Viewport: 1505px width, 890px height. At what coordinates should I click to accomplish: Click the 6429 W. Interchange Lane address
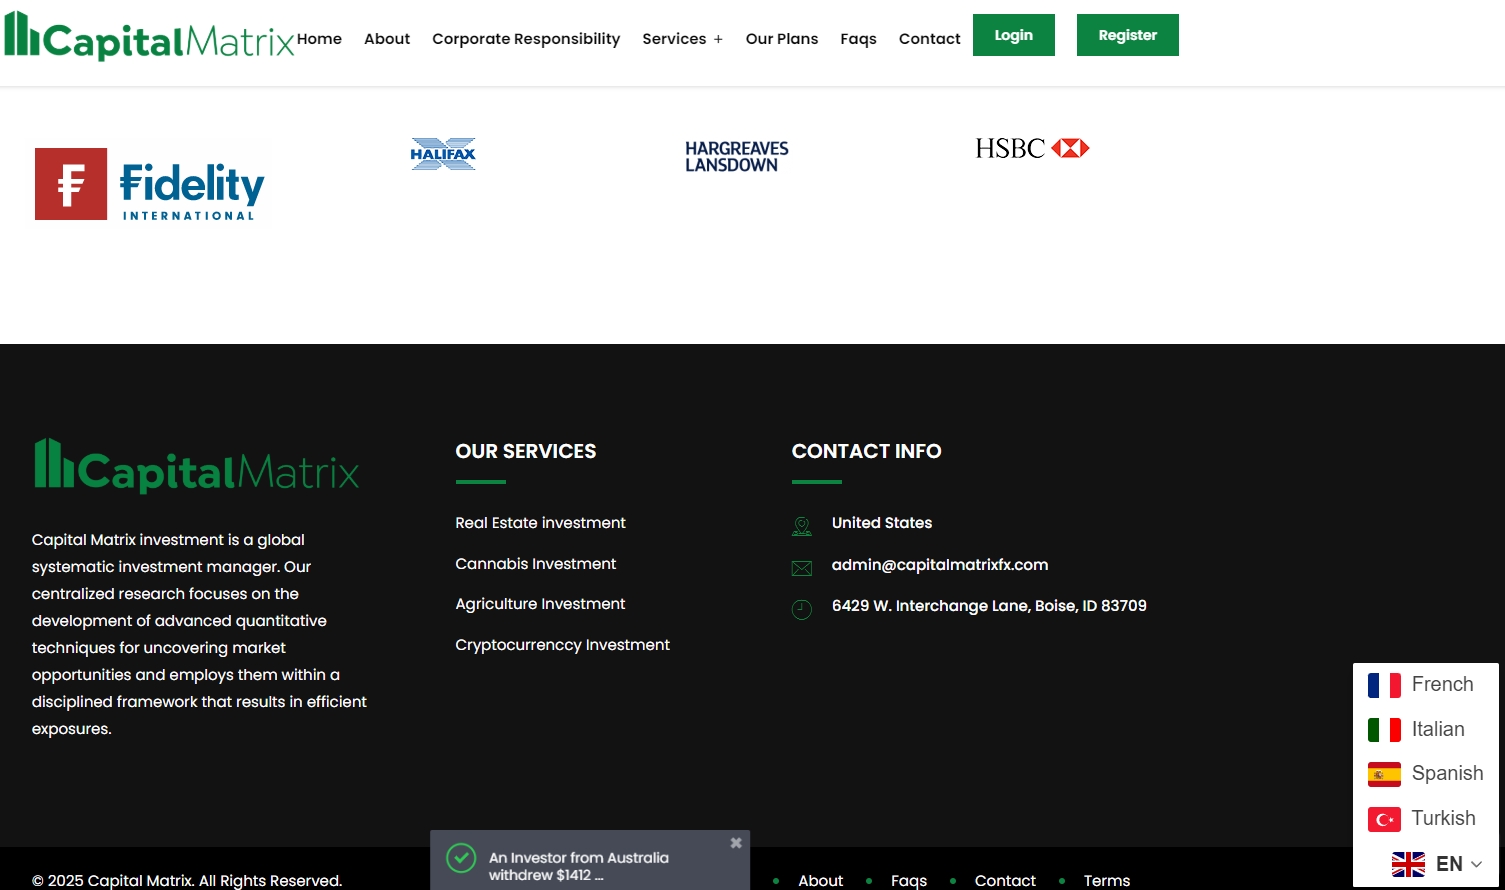[989, 606]
